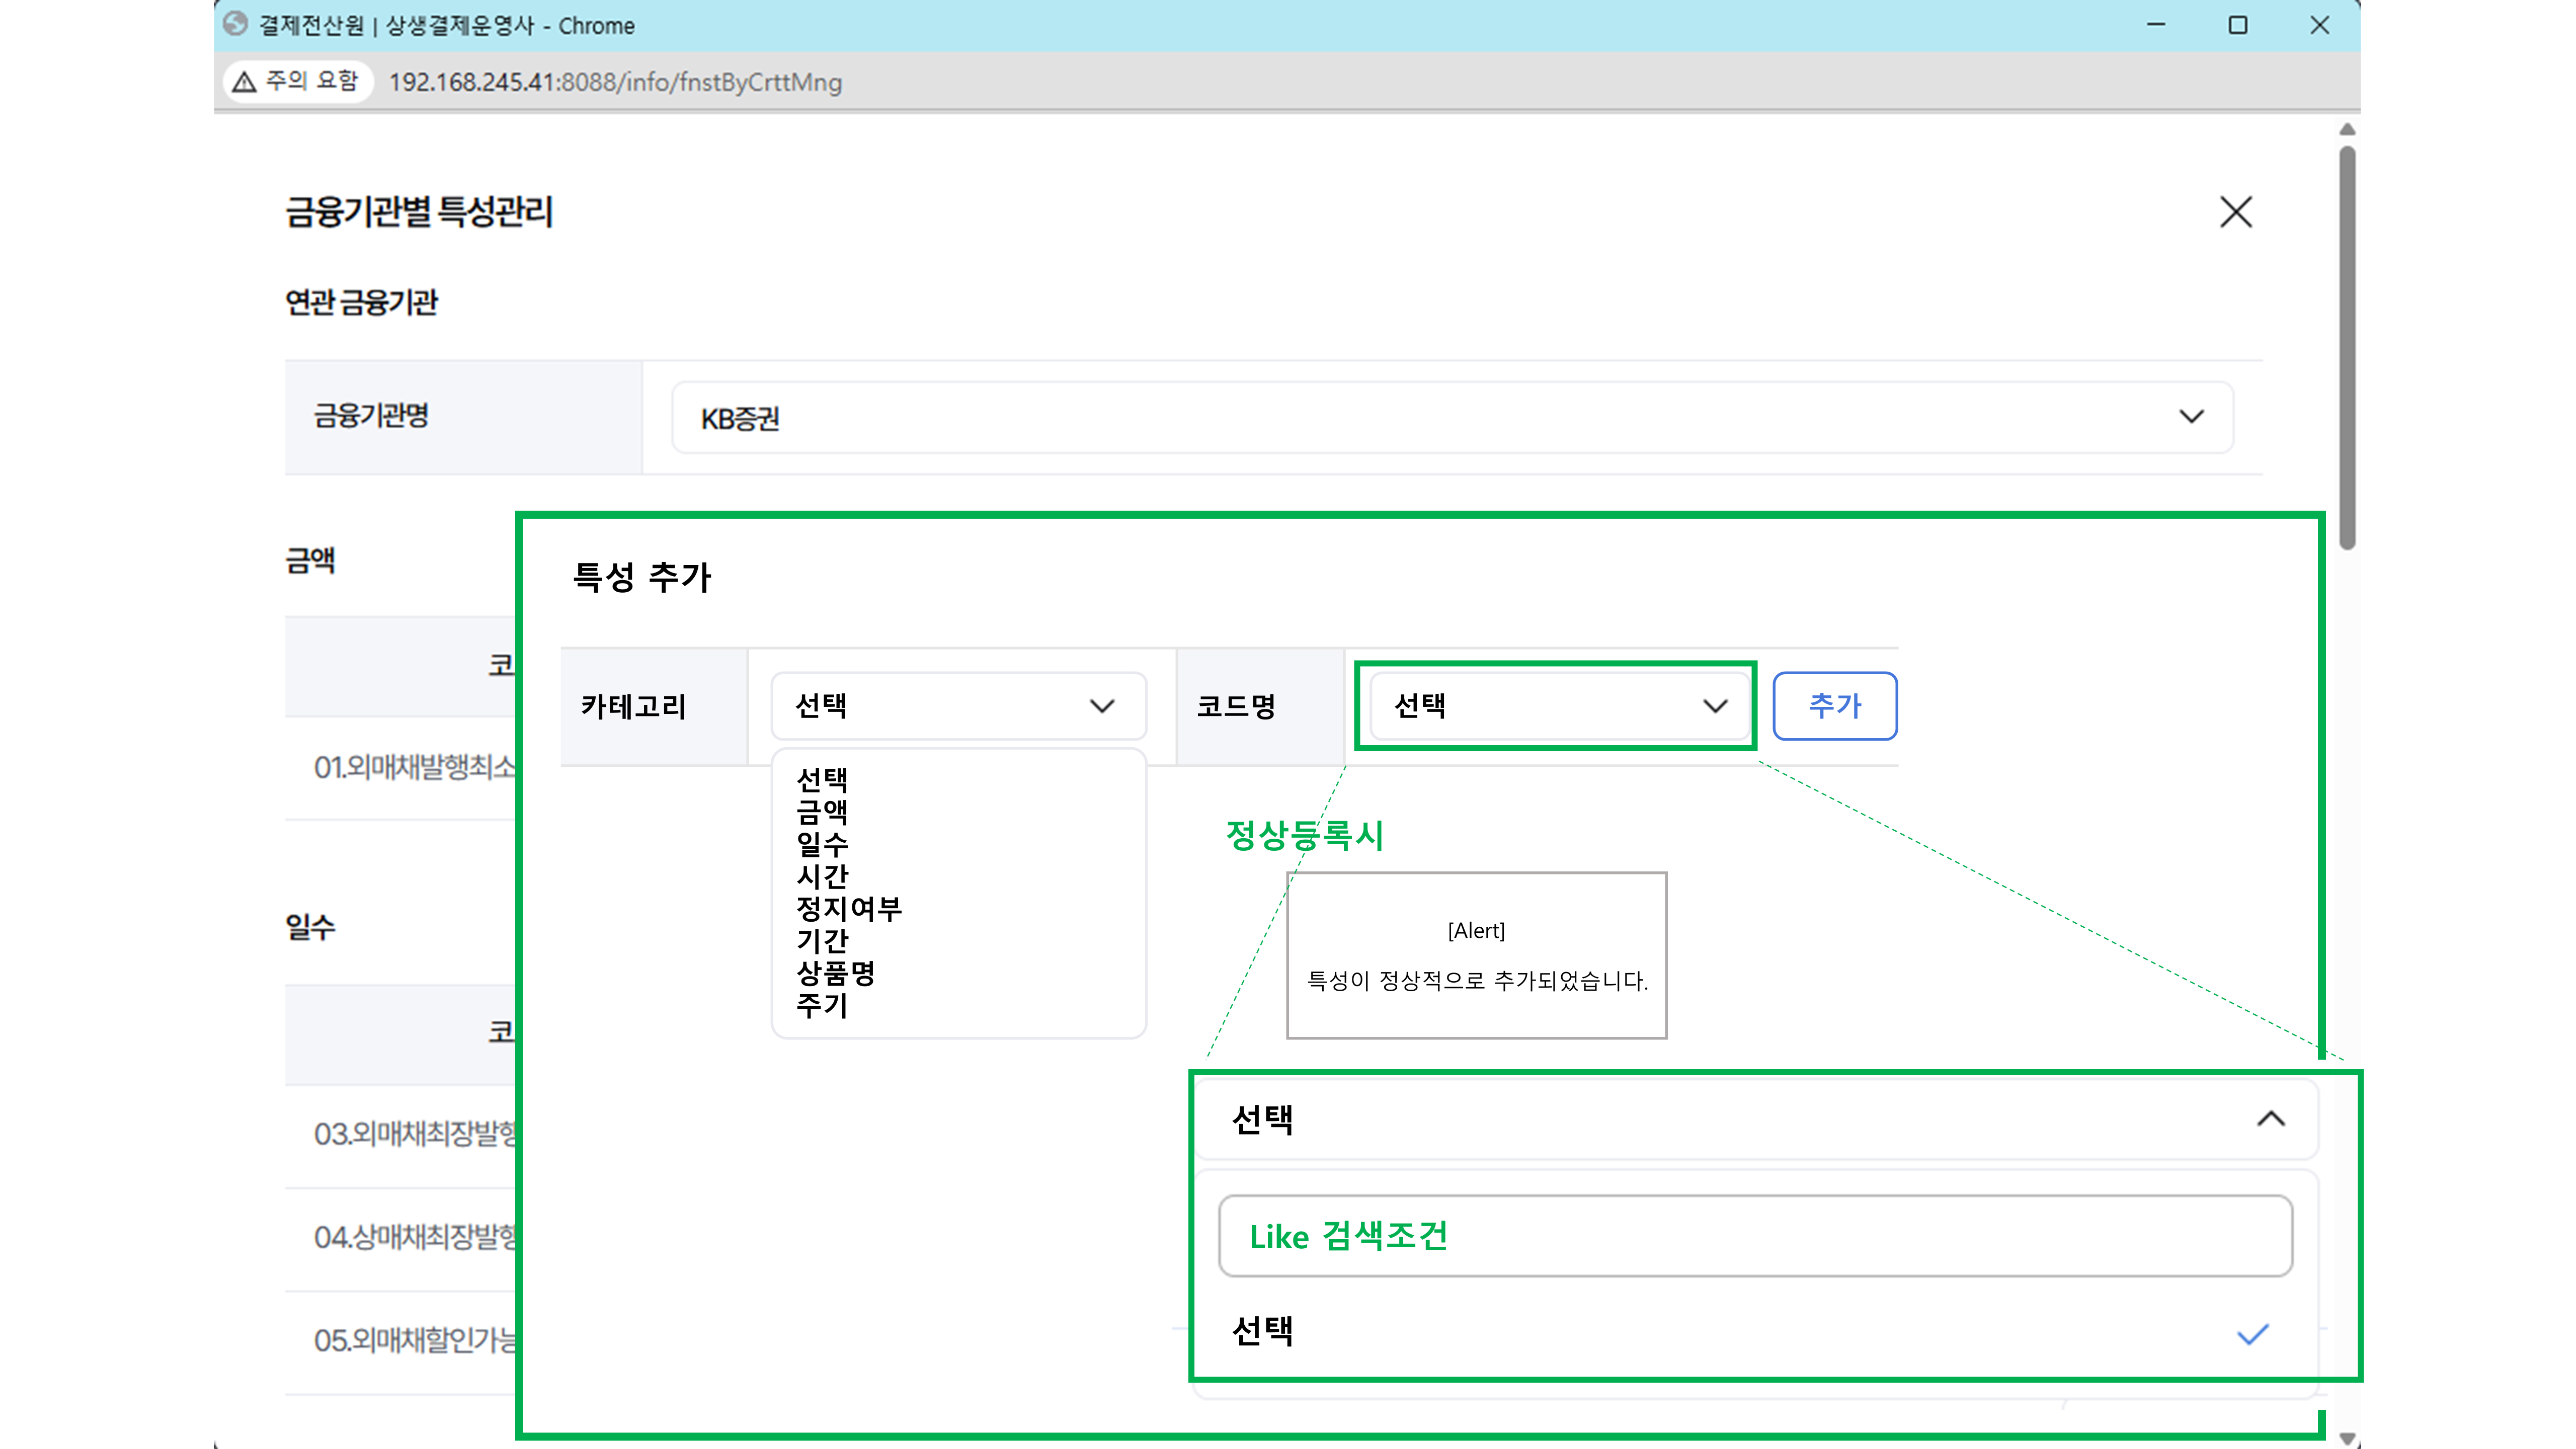Click the alert message 특성이 정상적으로 추가되었습니다
Viewport: 2576px width, 1449px height.
[1477, 981]
